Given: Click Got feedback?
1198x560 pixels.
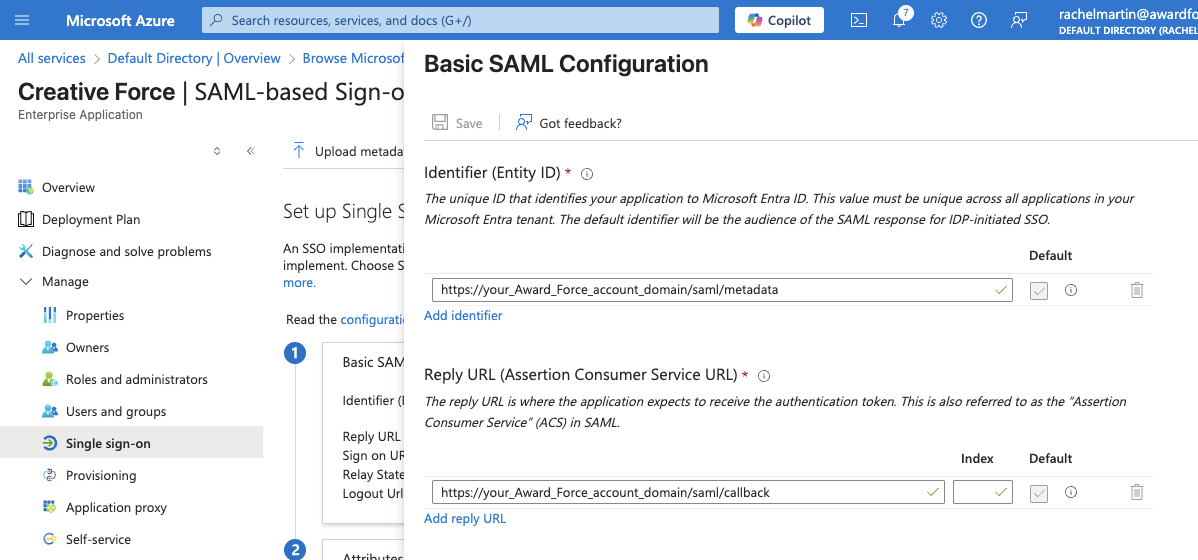Looking at the screenshot, I should tap(568, 123).
